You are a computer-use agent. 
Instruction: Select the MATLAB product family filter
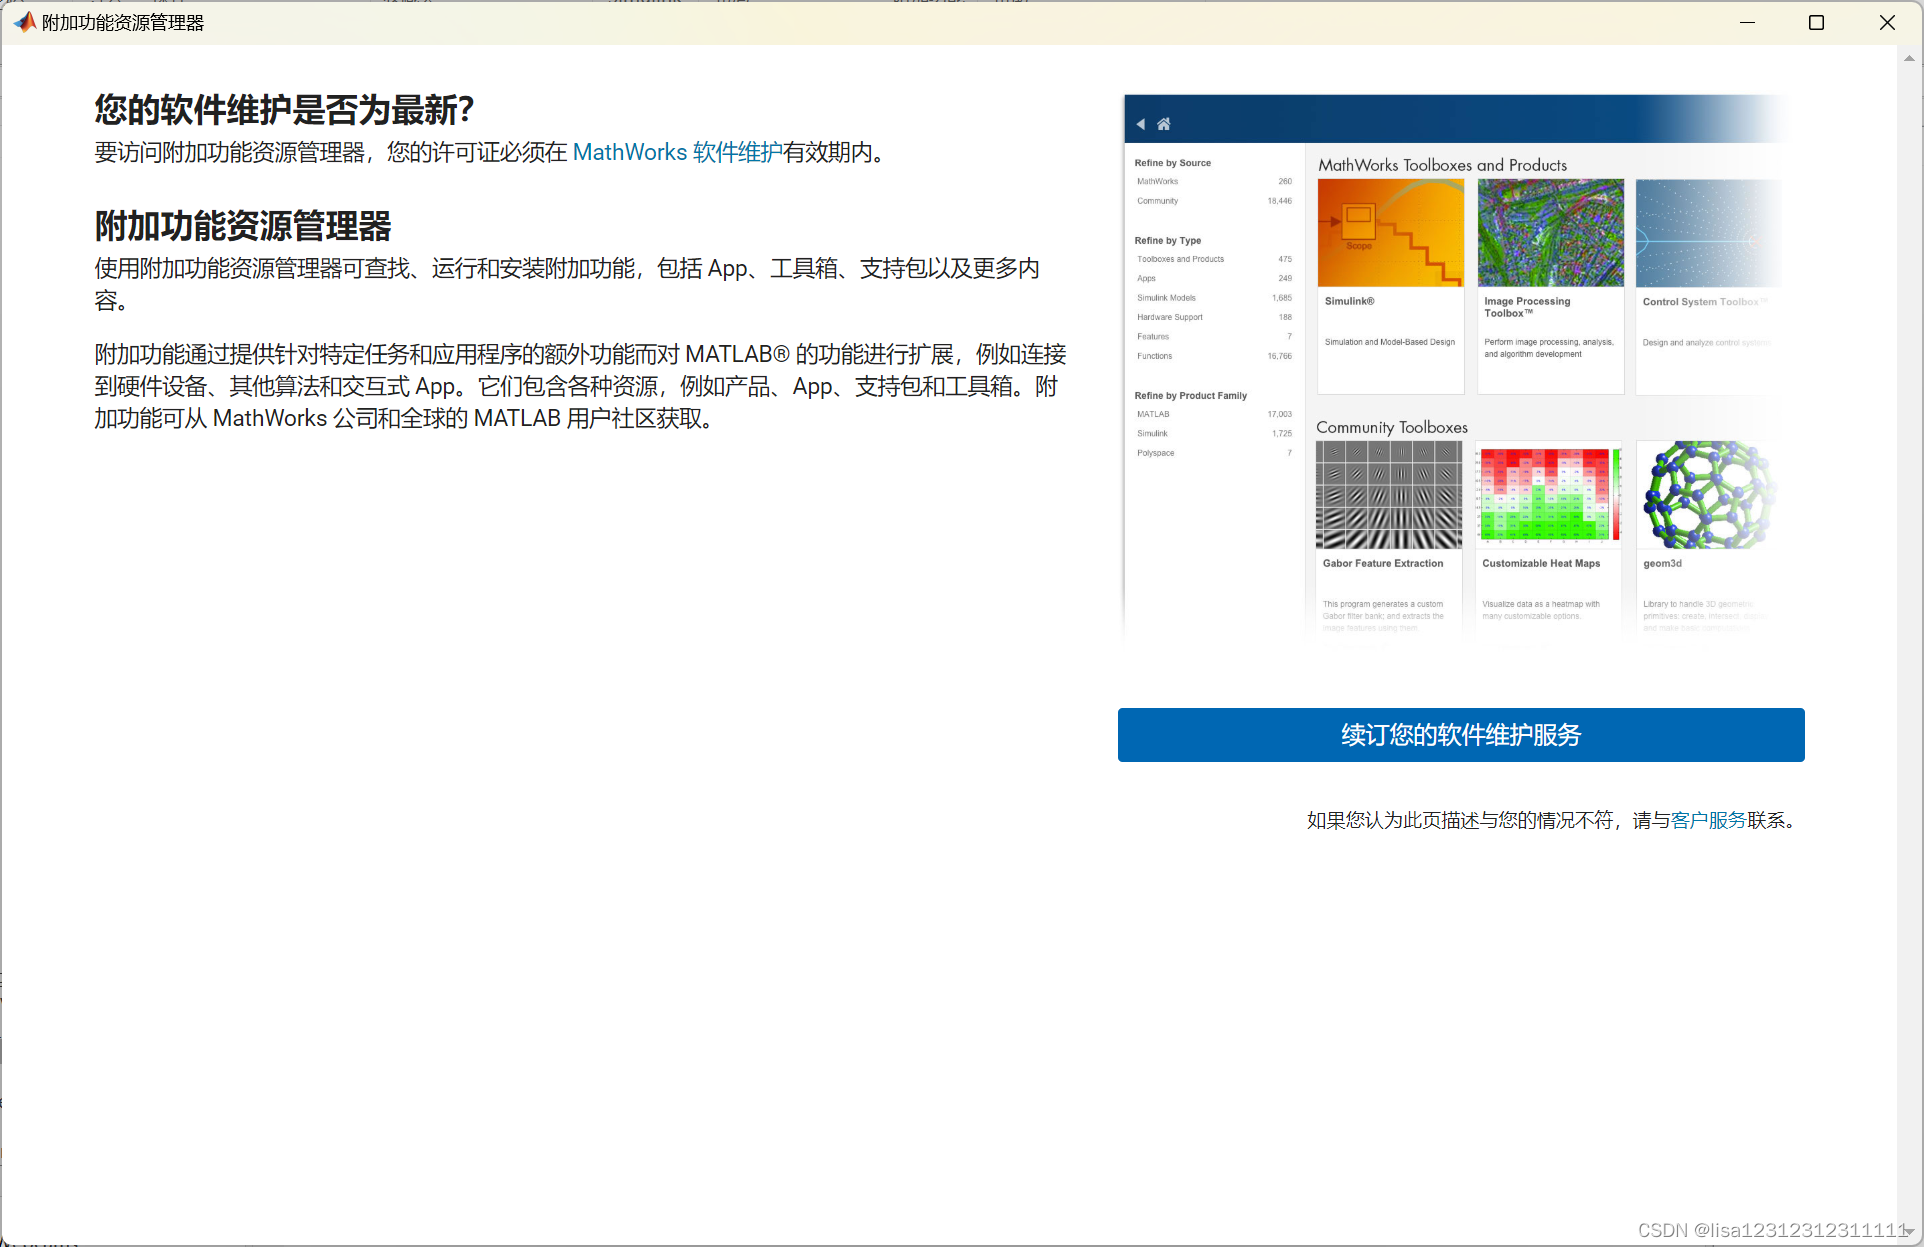pos(1152,414)
